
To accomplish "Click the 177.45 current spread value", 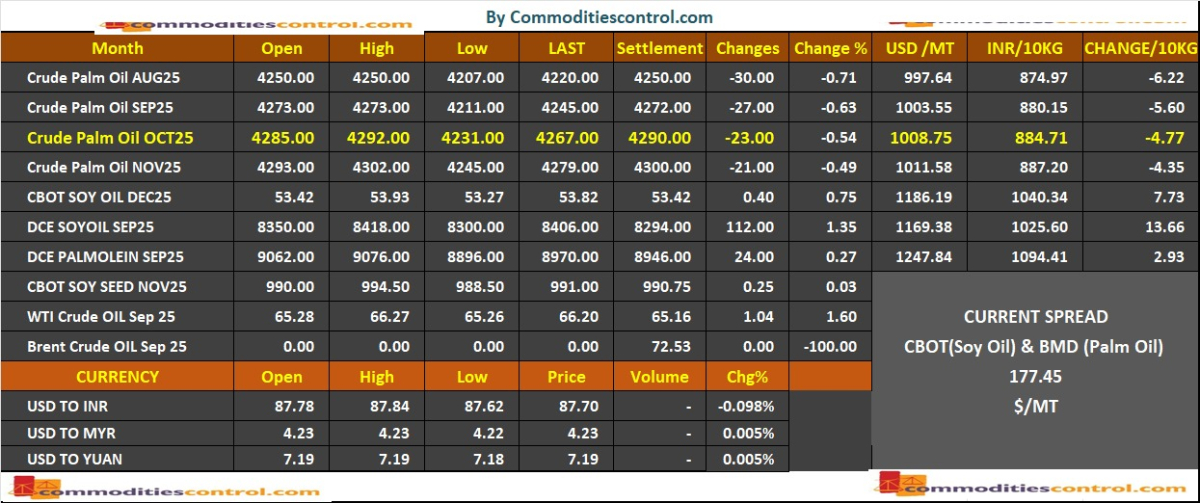I will click(1035, 377).
